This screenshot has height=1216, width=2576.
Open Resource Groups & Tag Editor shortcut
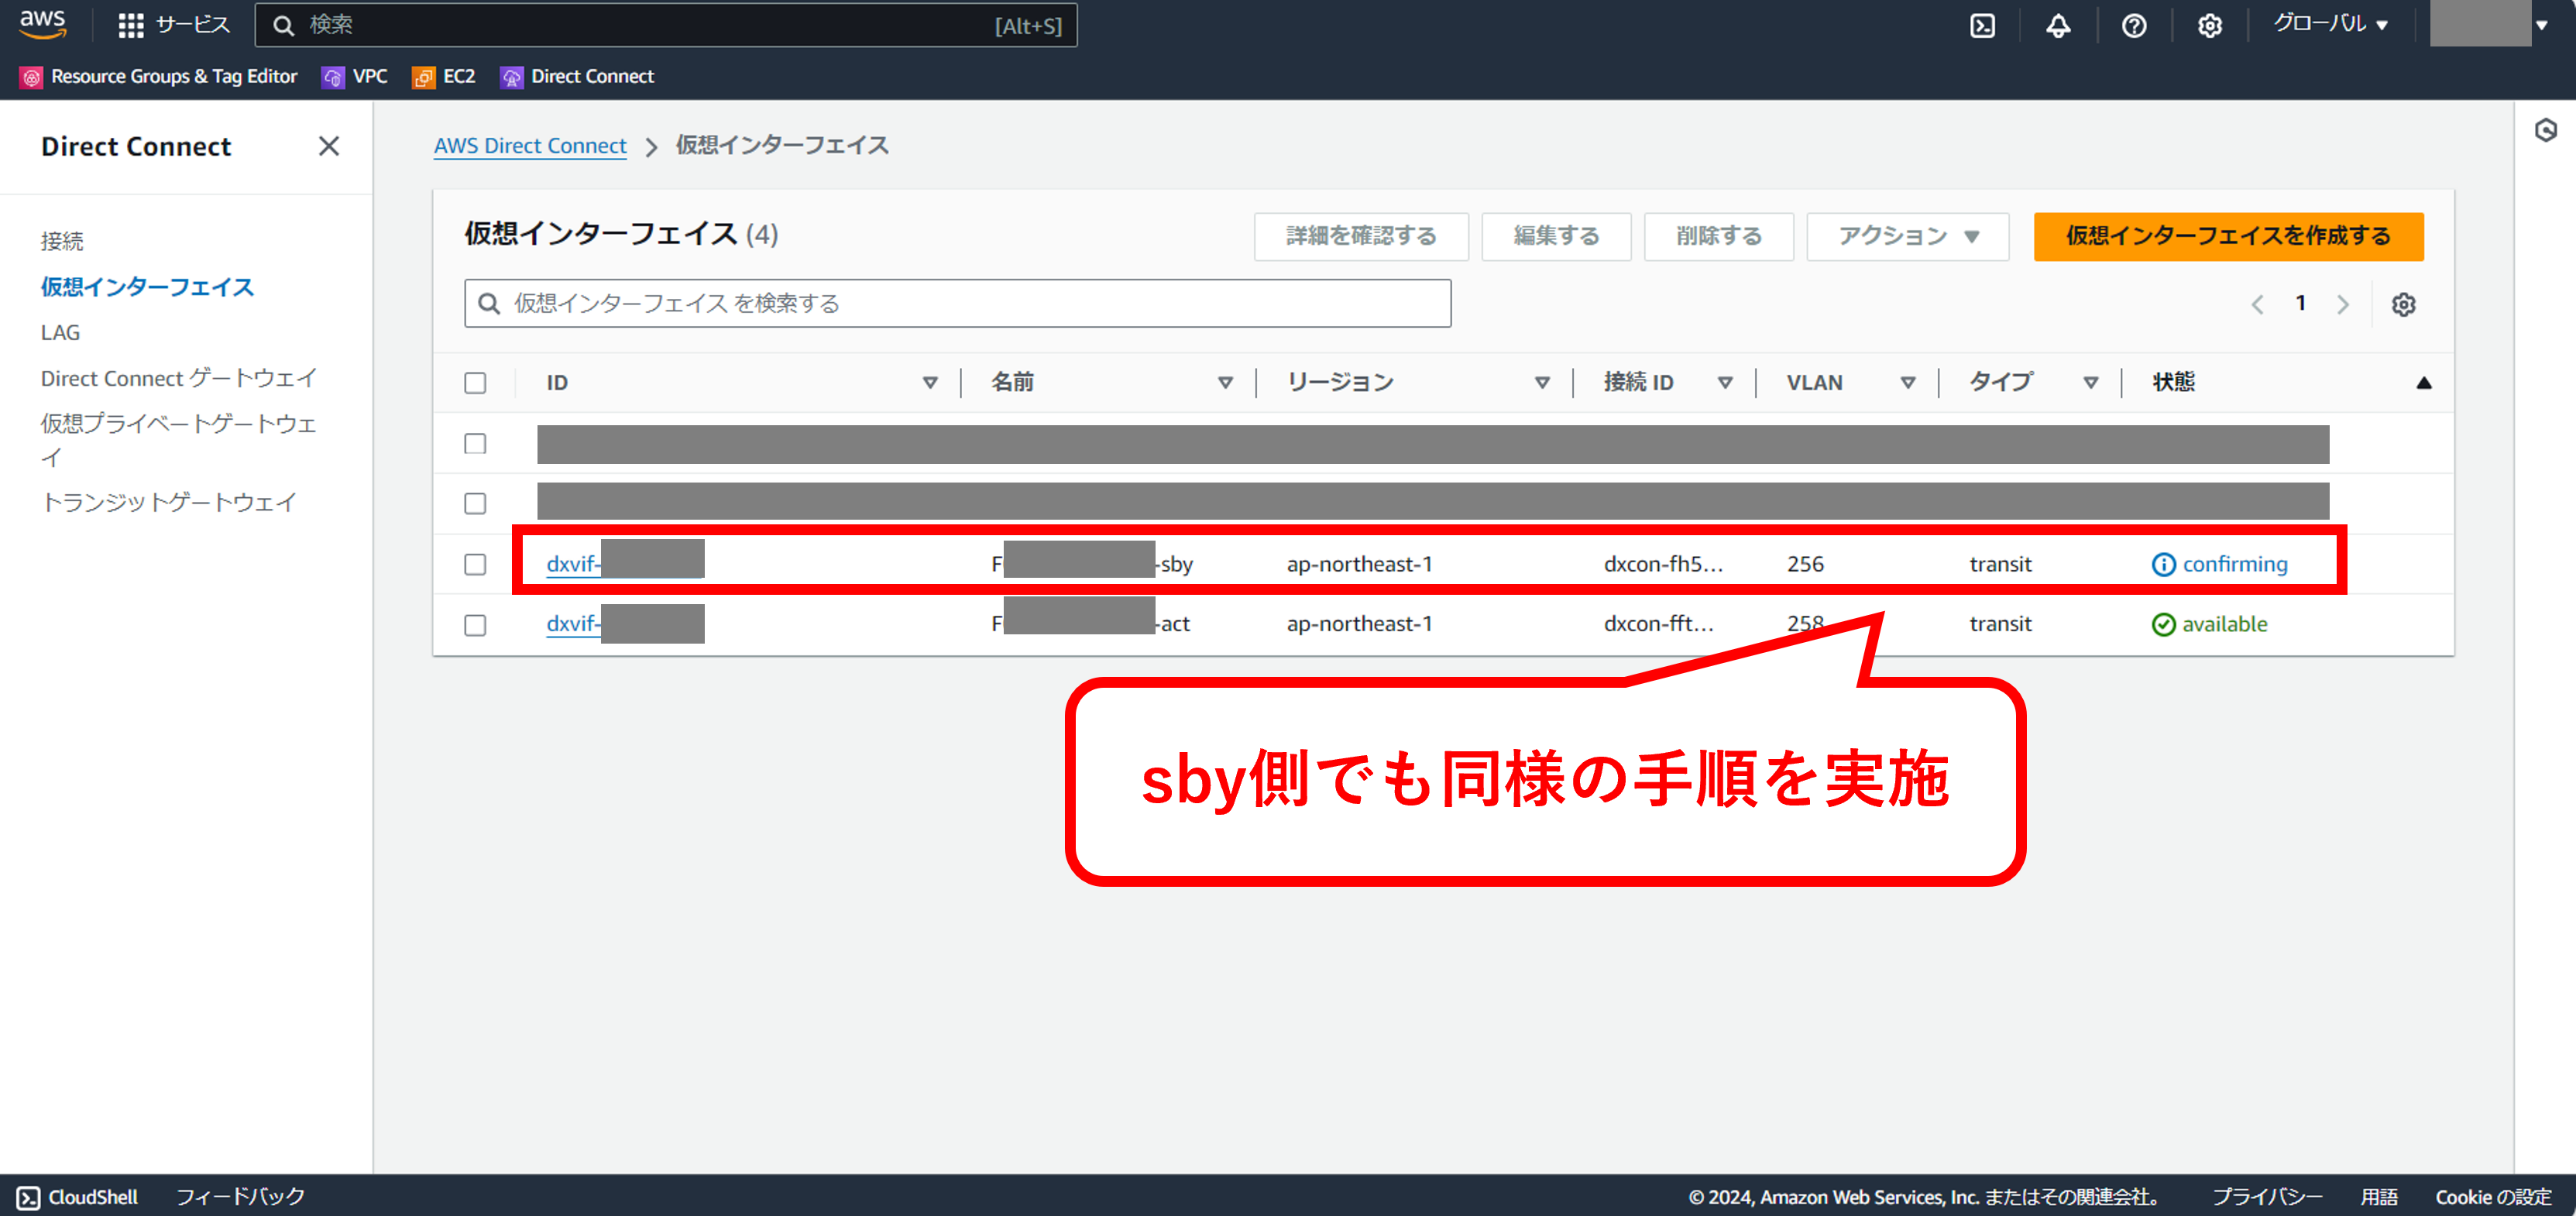[x=159, y=77]
